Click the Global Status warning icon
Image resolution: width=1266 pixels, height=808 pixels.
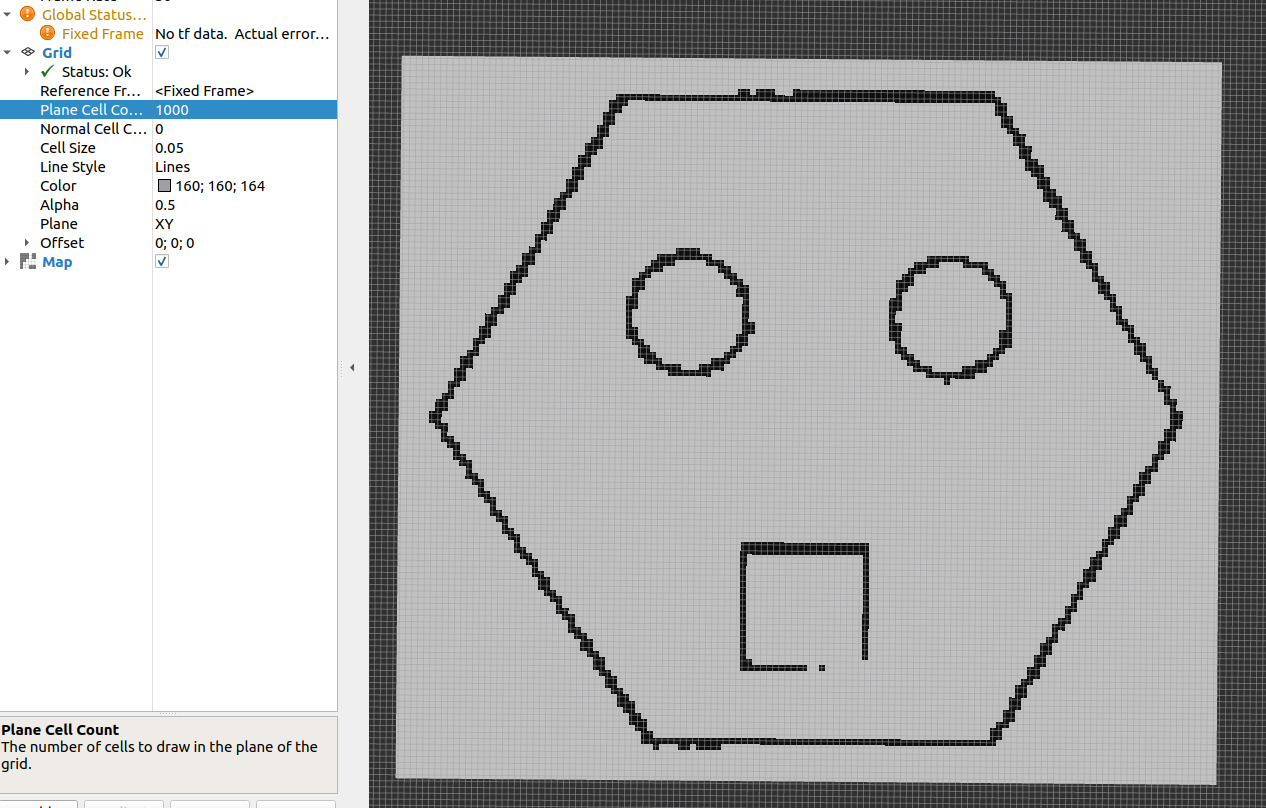coord(27,14)
